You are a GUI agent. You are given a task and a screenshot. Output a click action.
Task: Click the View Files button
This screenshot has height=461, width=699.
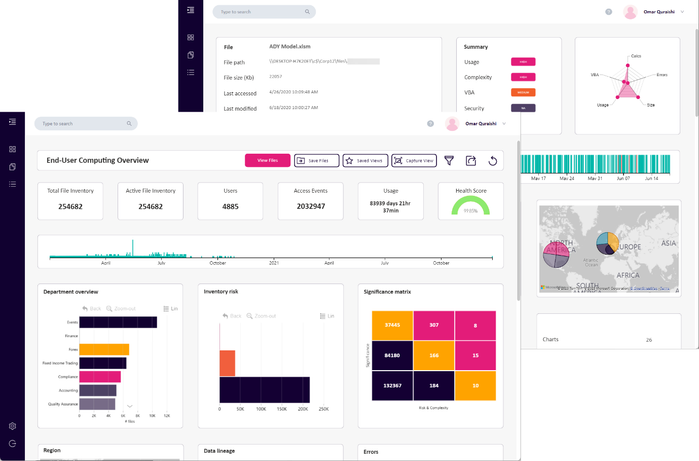click(x=267, y=161)
